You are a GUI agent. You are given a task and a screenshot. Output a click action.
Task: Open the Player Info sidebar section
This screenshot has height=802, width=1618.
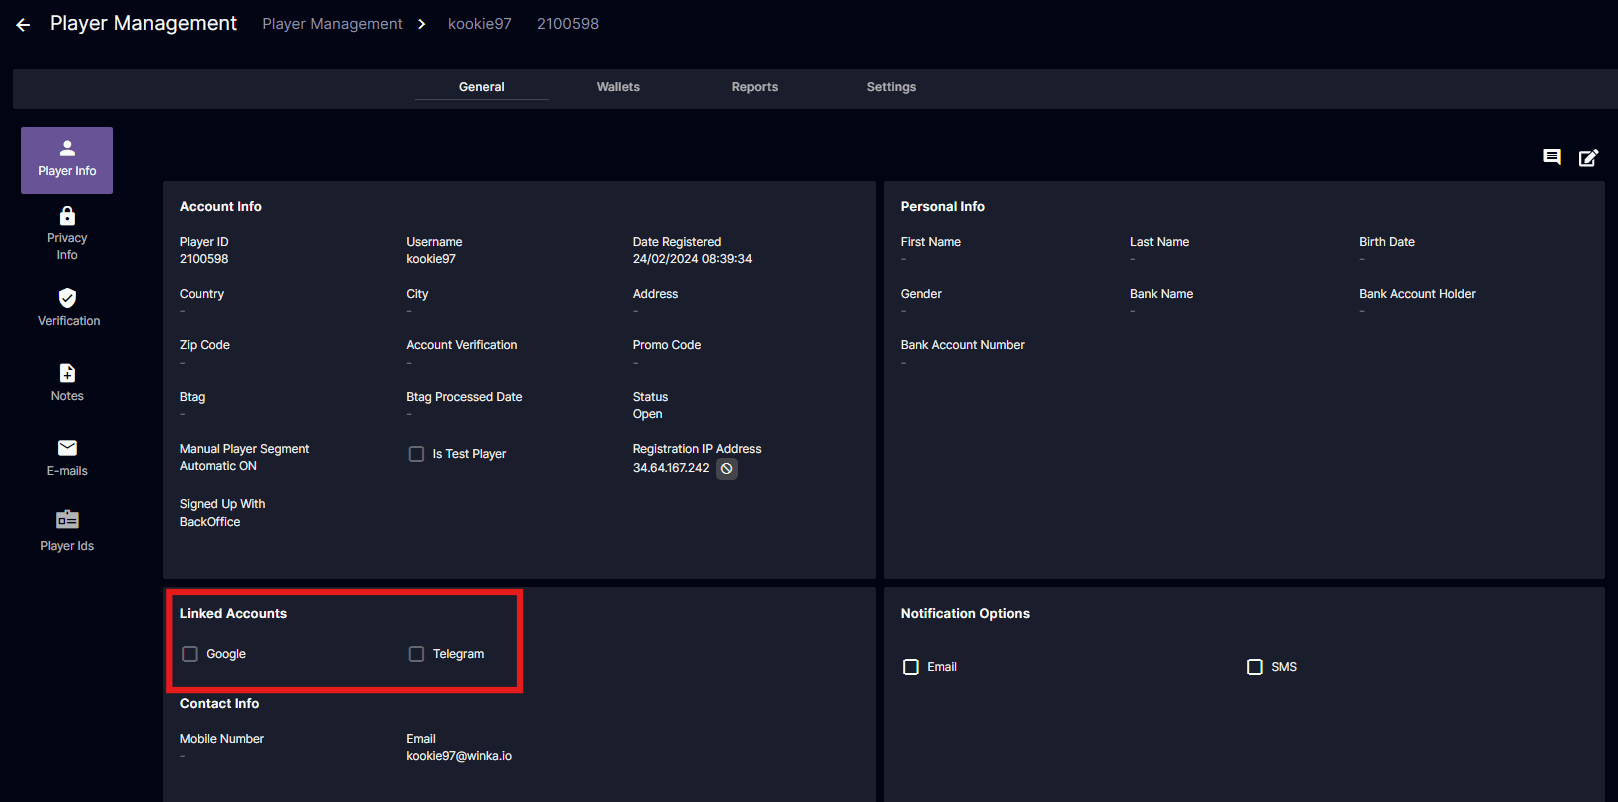point(67,160)
